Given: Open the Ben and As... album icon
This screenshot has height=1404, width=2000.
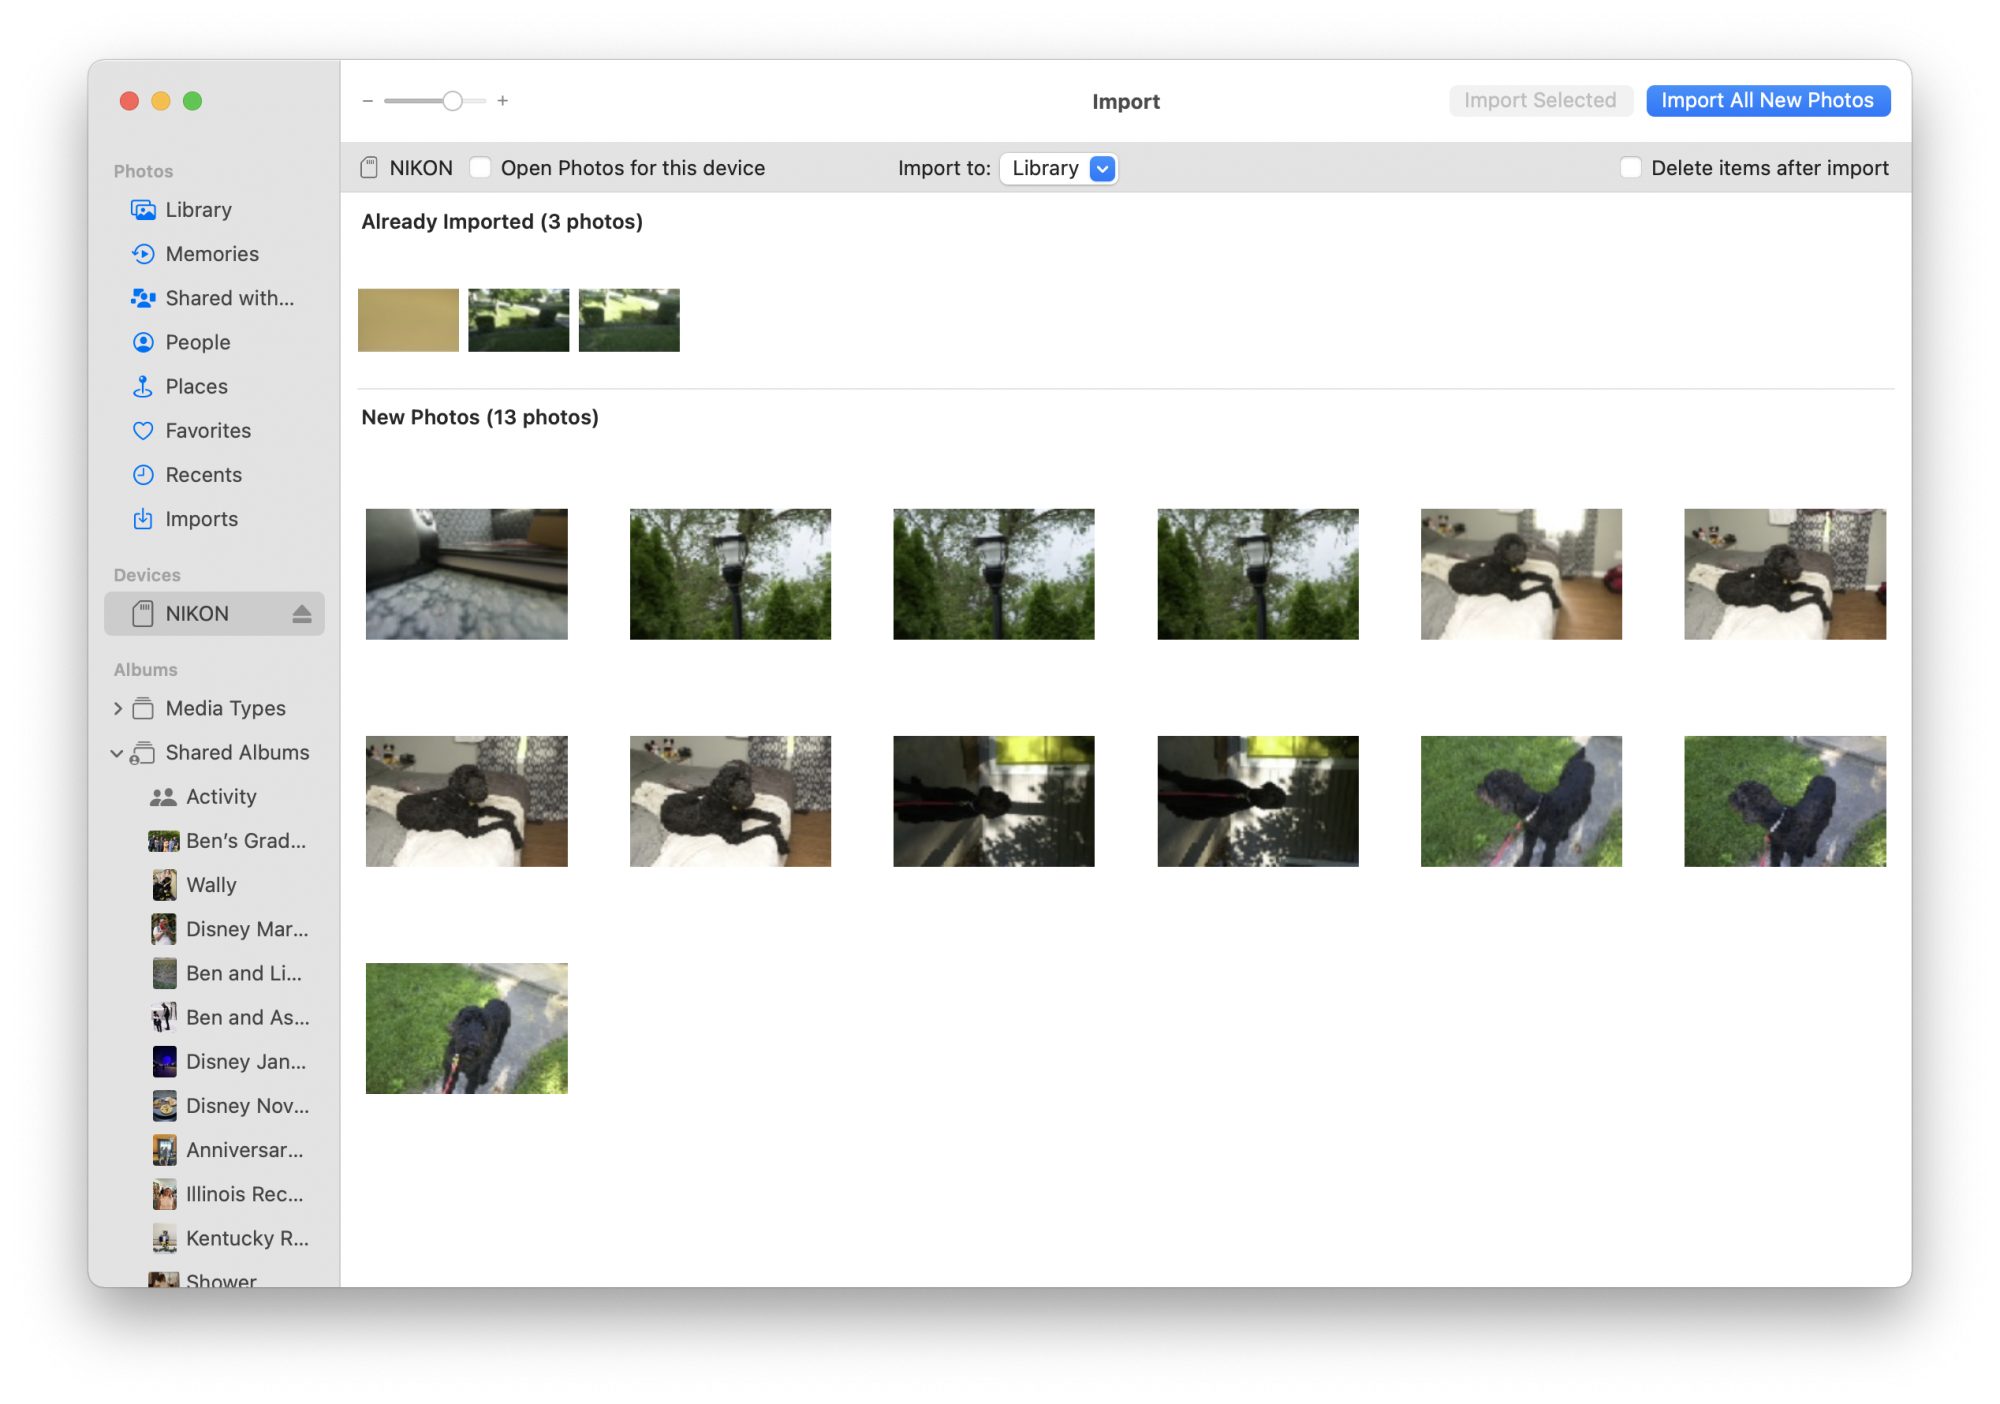Looking at the screenshot, I should 164,1017.
